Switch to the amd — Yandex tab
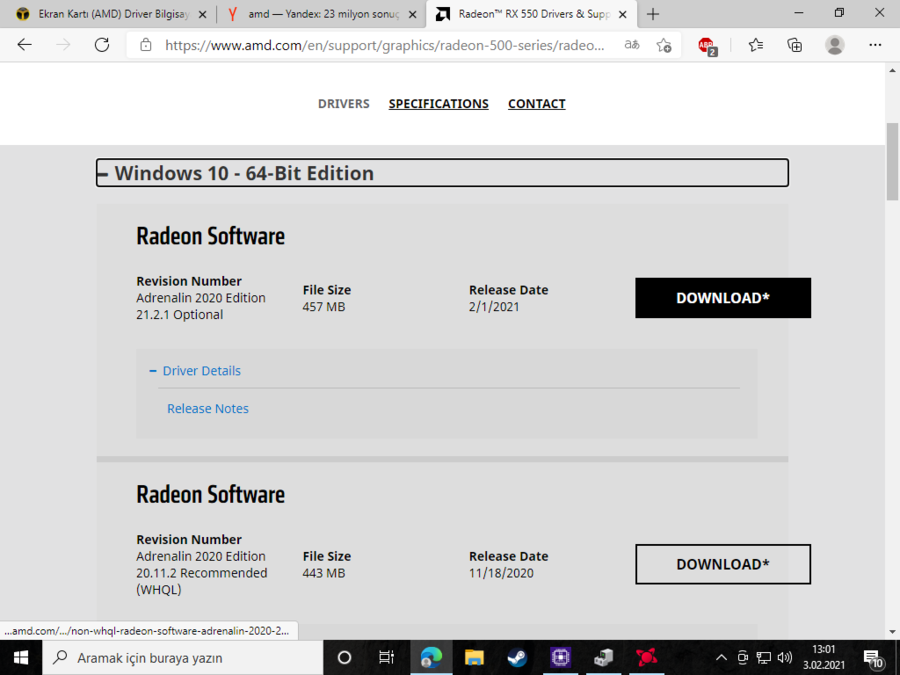The height and width of the screenshot is (675, 900). [x=321, y=14]
